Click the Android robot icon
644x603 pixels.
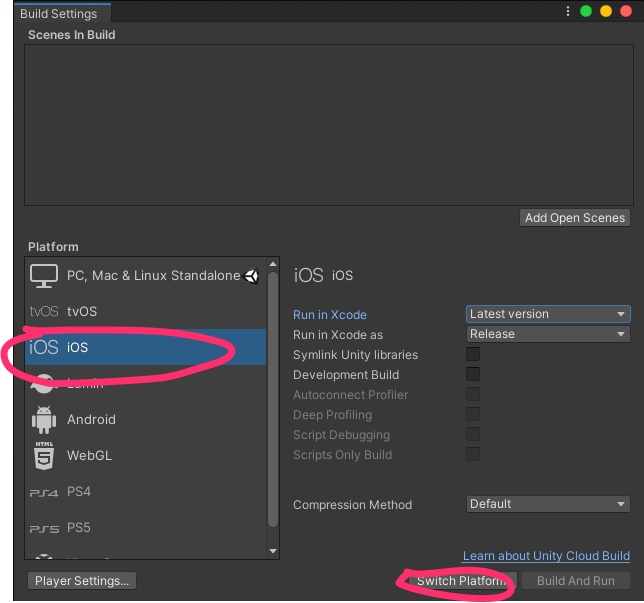coord(44,420)
